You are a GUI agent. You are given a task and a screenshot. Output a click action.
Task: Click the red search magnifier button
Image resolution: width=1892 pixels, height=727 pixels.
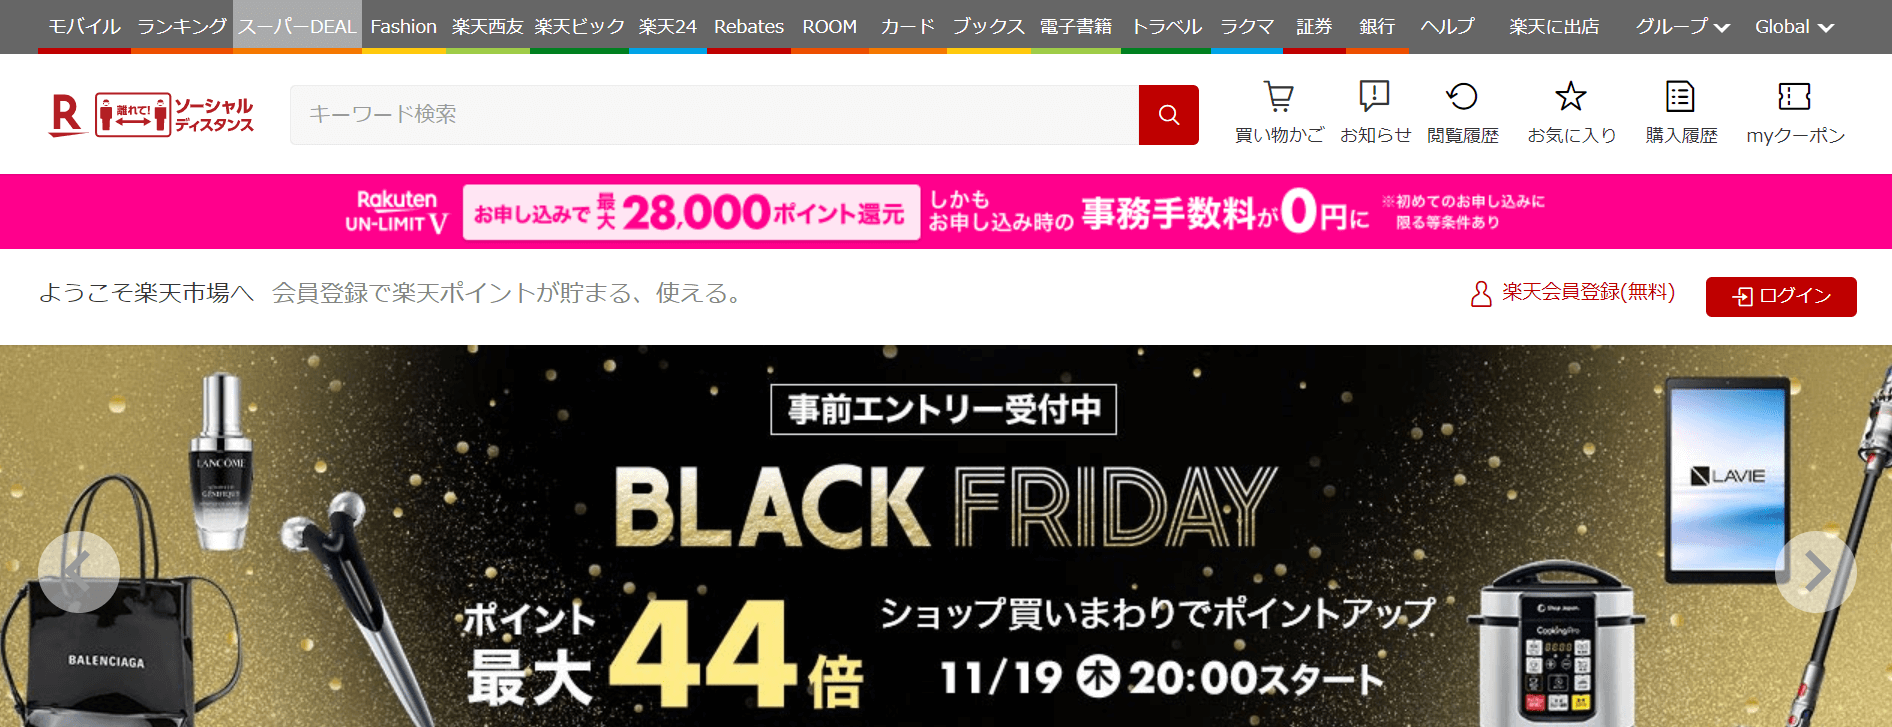1168,115
